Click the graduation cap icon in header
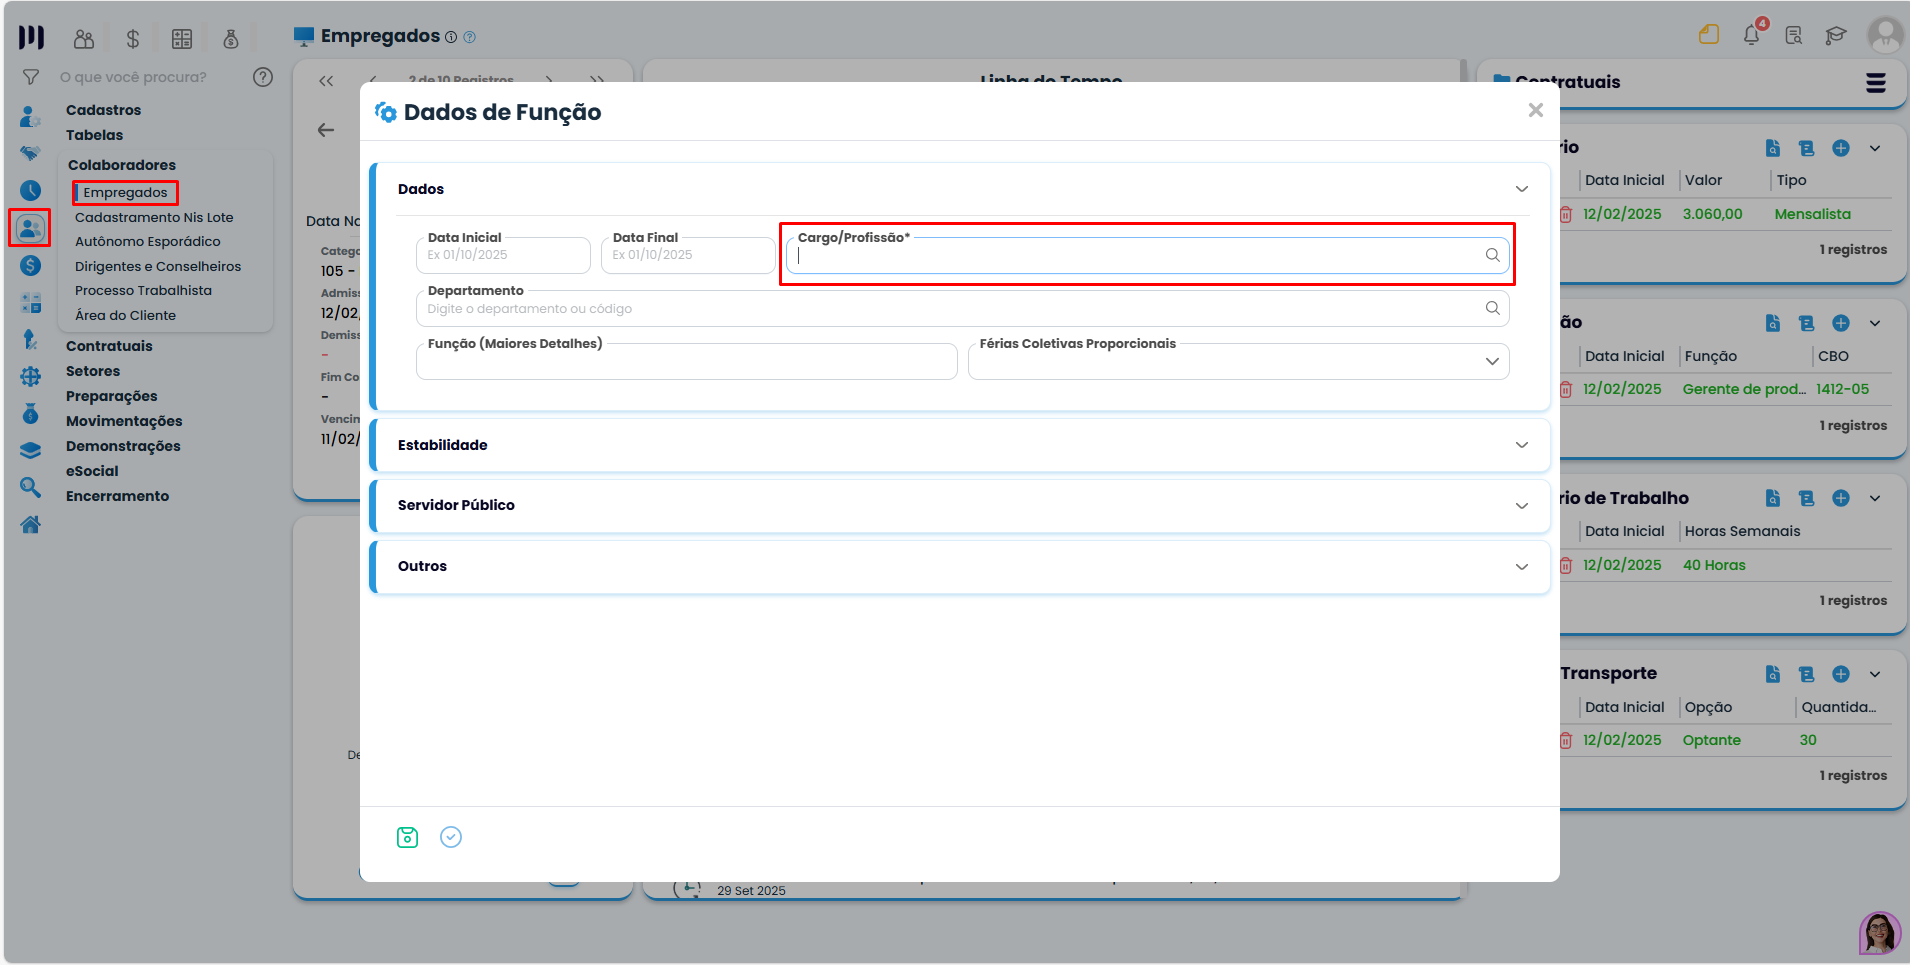The image size is (1910, 965). point(1835,36)
